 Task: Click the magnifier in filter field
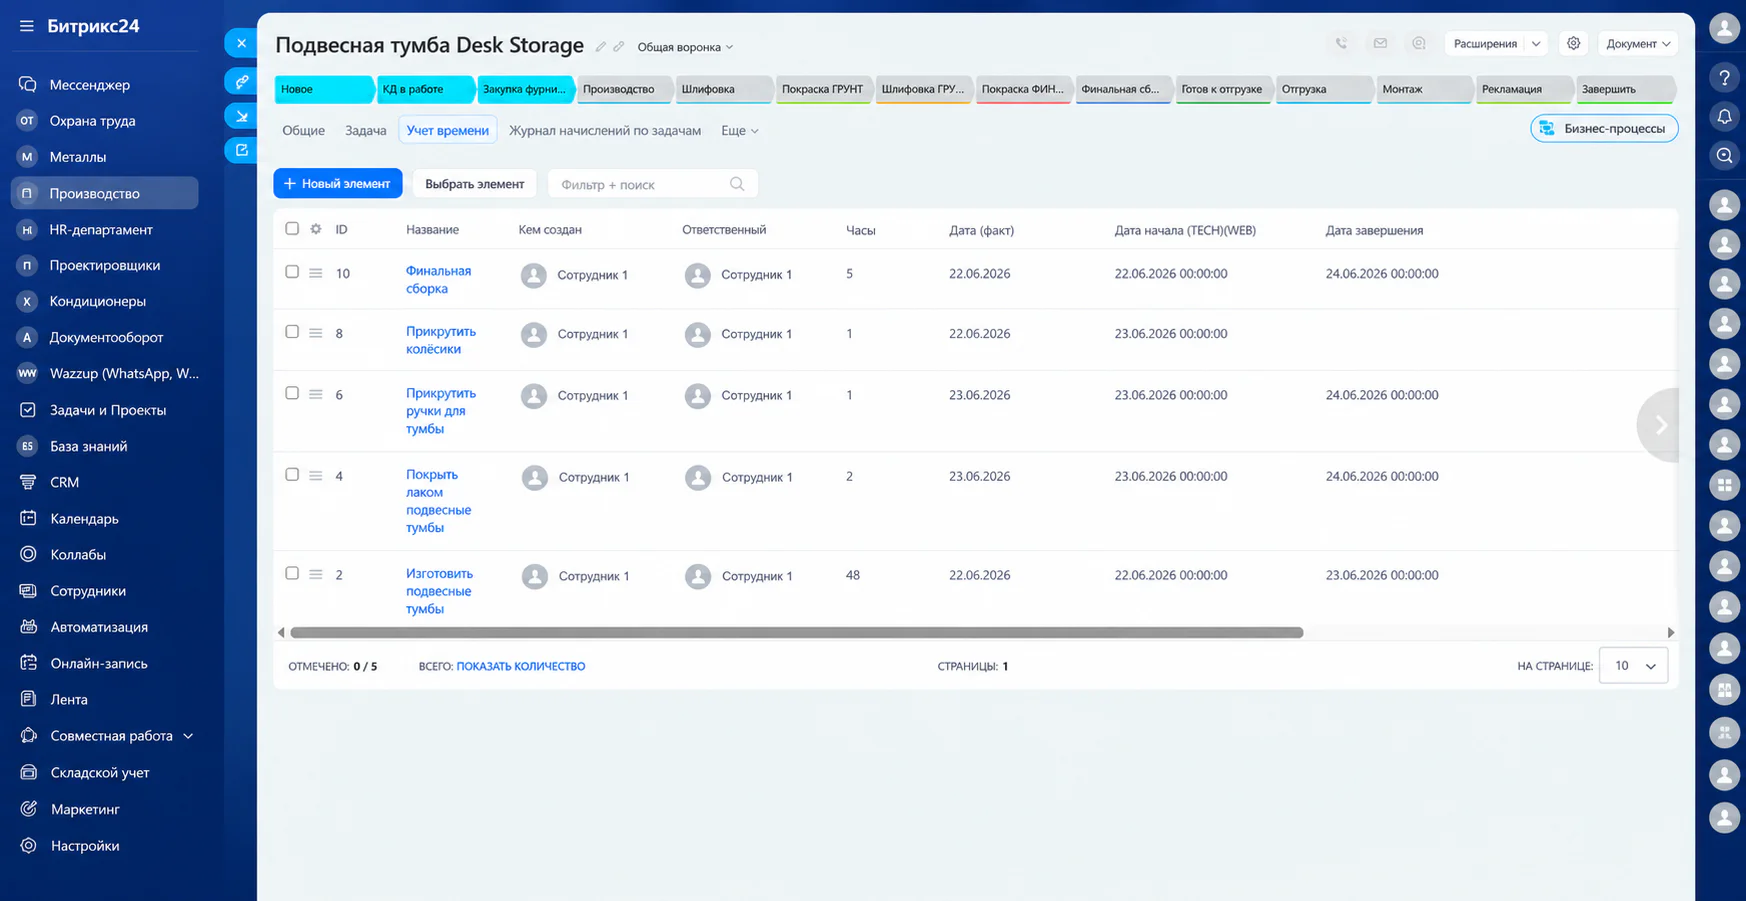tap(737, 184)
